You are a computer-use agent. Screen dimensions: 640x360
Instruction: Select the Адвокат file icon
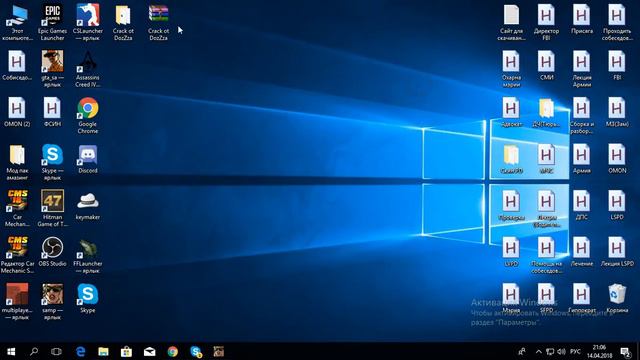[x=511, y=112]
